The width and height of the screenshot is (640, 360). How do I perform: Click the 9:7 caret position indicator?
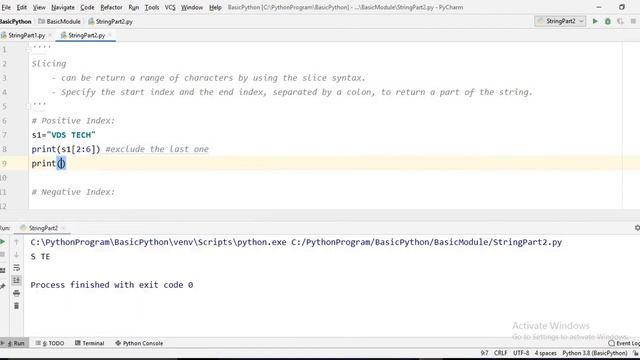pos(484,353)
